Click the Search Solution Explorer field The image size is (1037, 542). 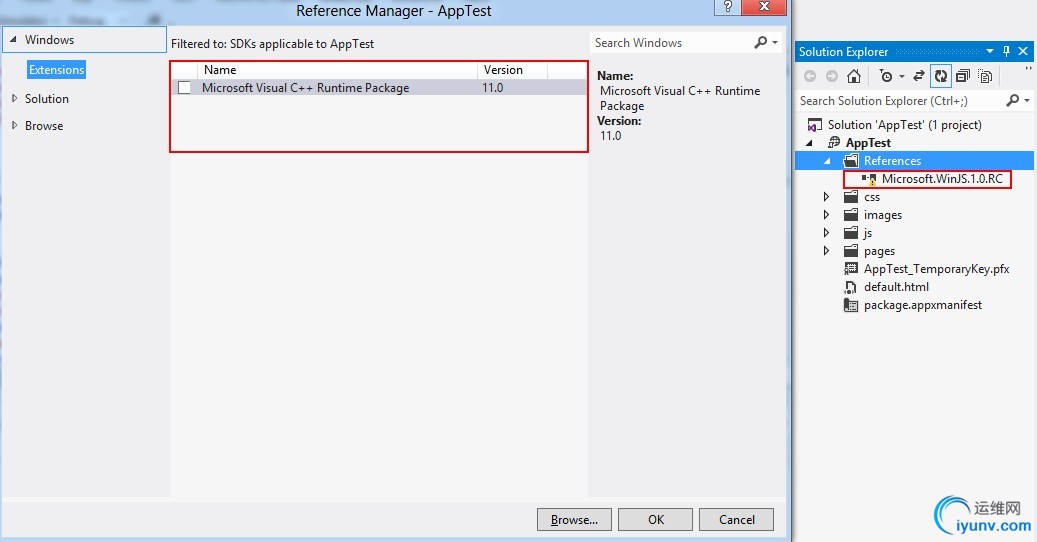click(899, 100)
